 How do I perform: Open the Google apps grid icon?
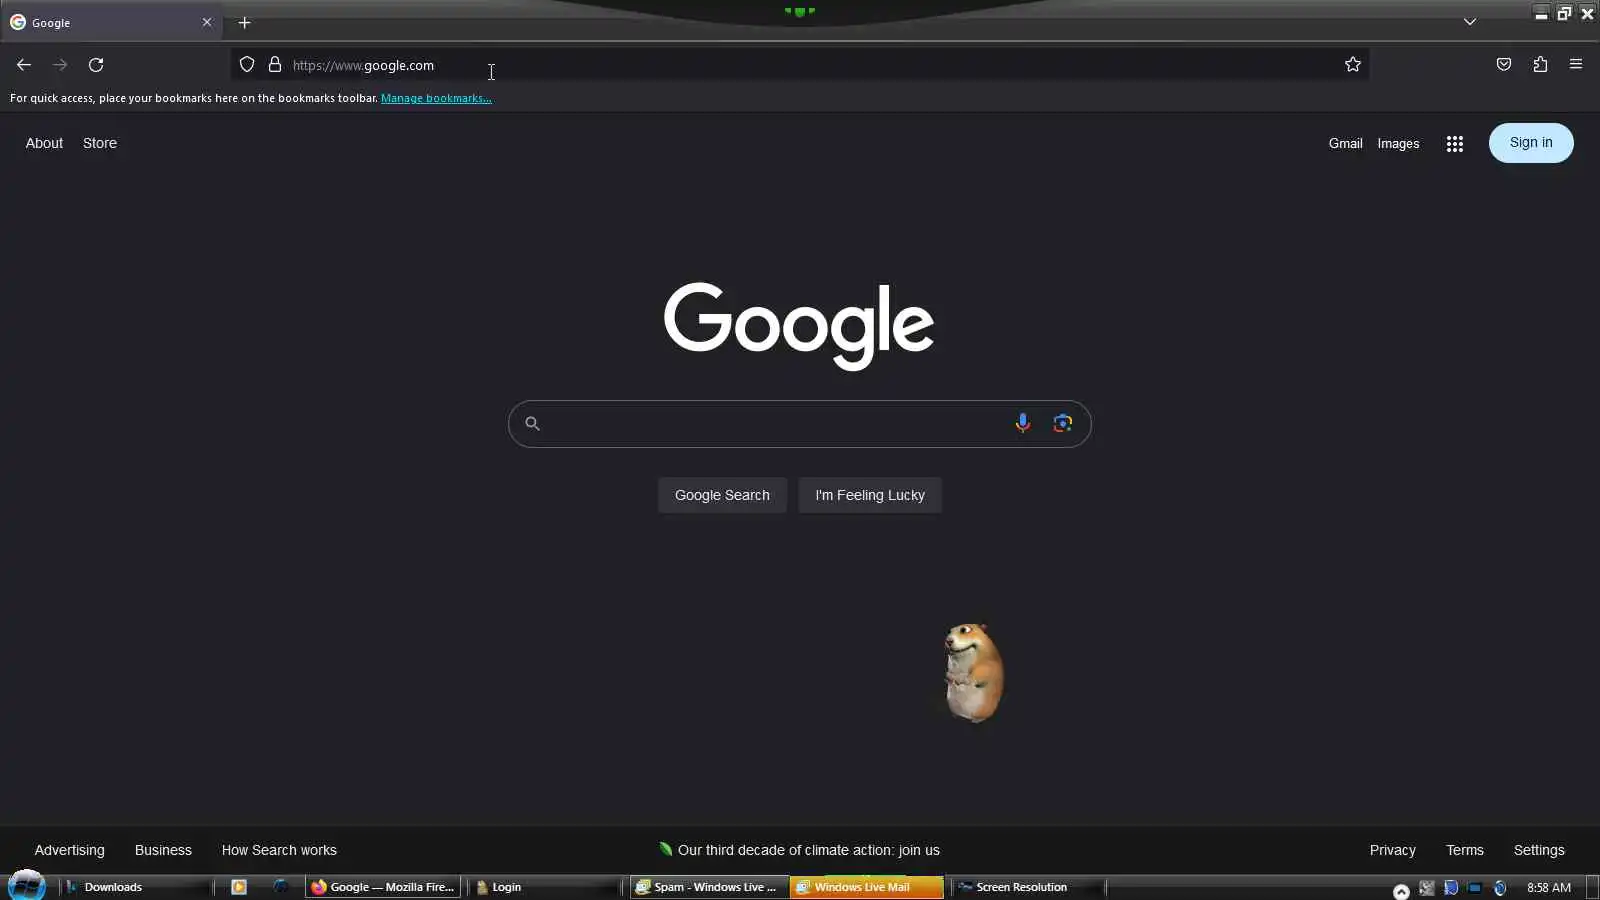tap(1455, 144)
